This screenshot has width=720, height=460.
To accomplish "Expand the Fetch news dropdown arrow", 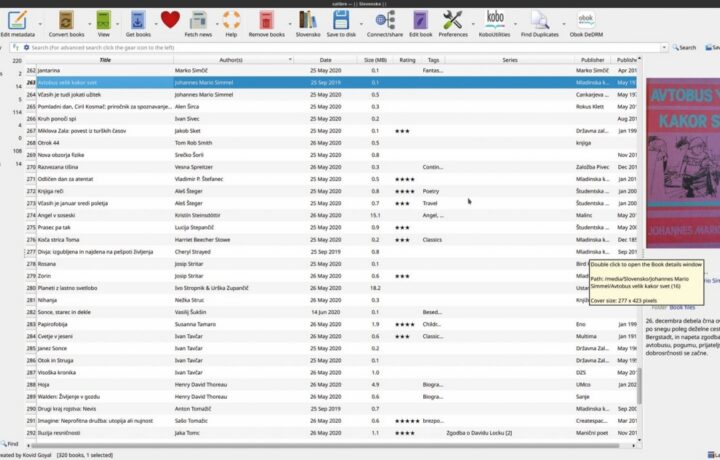I will (217, 24).
